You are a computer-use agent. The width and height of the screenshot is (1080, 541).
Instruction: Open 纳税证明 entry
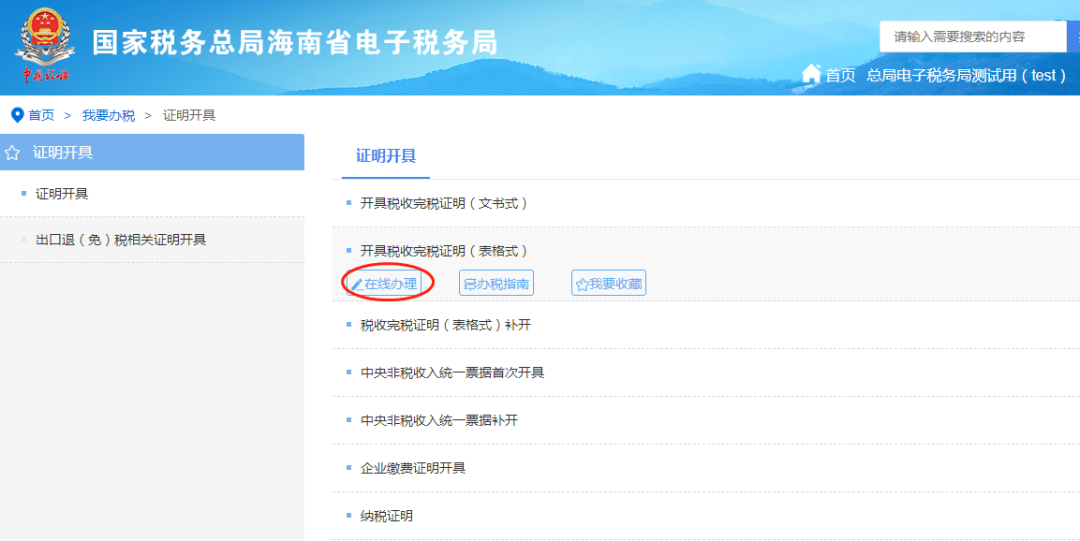click(387, 516)
